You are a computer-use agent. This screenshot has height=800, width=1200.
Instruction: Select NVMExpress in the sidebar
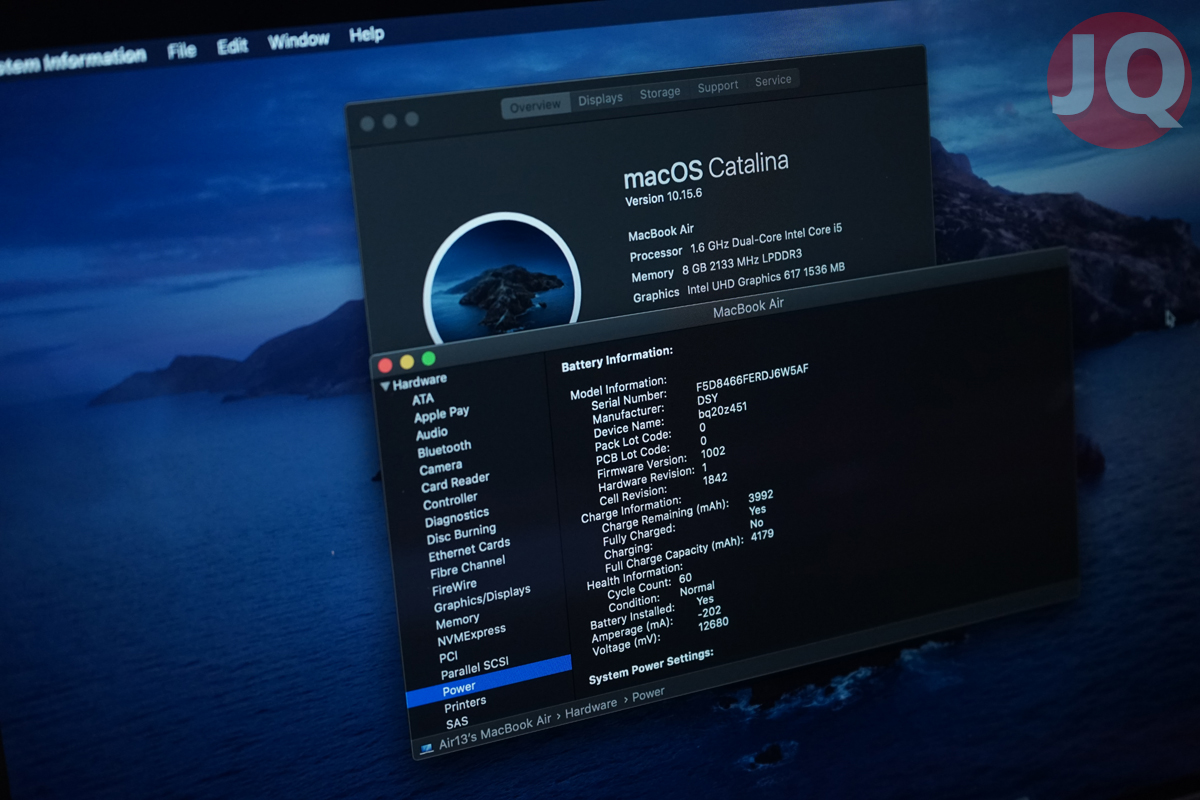click(x=471, y=634)
